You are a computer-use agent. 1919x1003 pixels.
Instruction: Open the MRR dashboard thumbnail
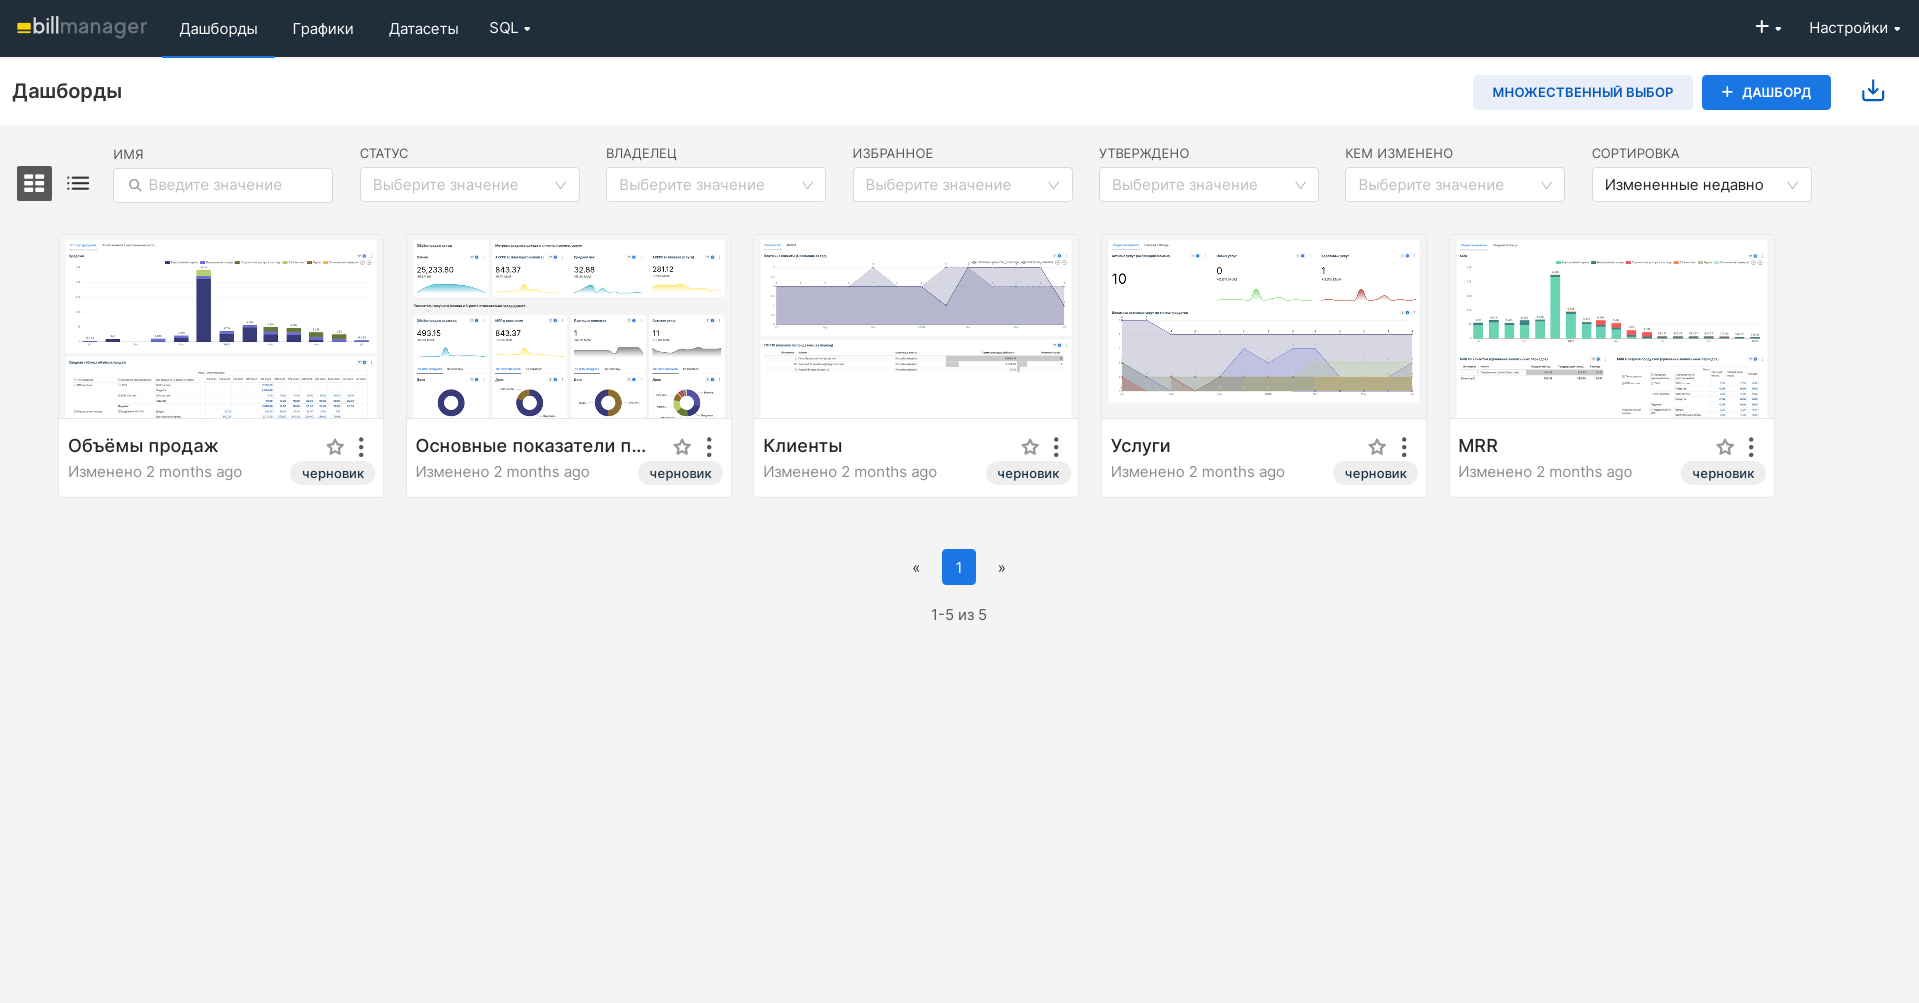1611,328
